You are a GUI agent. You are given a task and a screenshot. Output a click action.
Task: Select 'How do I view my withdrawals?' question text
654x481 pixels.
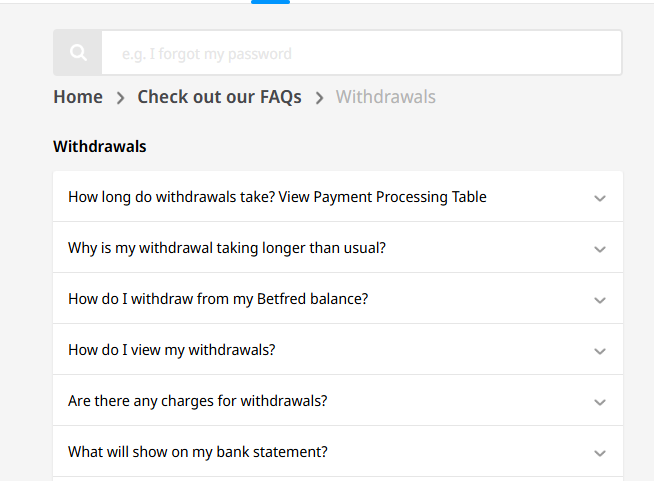(171, 350)
